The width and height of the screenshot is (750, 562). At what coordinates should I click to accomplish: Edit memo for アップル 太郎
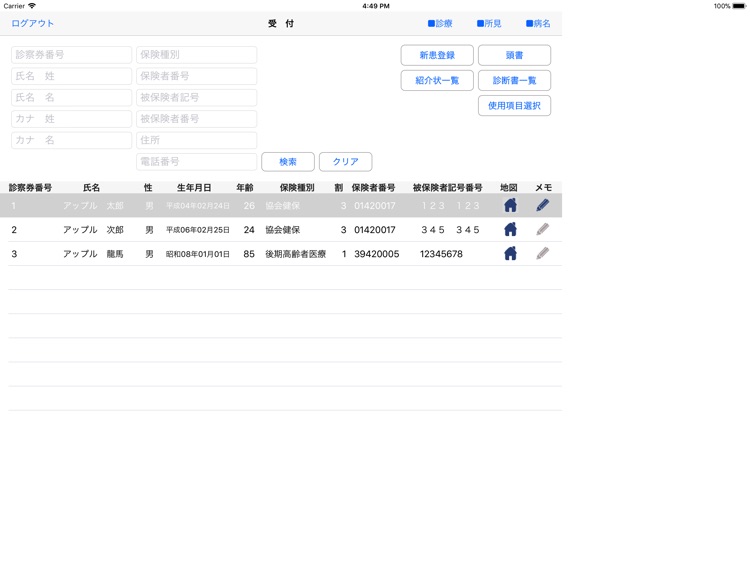pyautogui.click(x=542, y=206)
